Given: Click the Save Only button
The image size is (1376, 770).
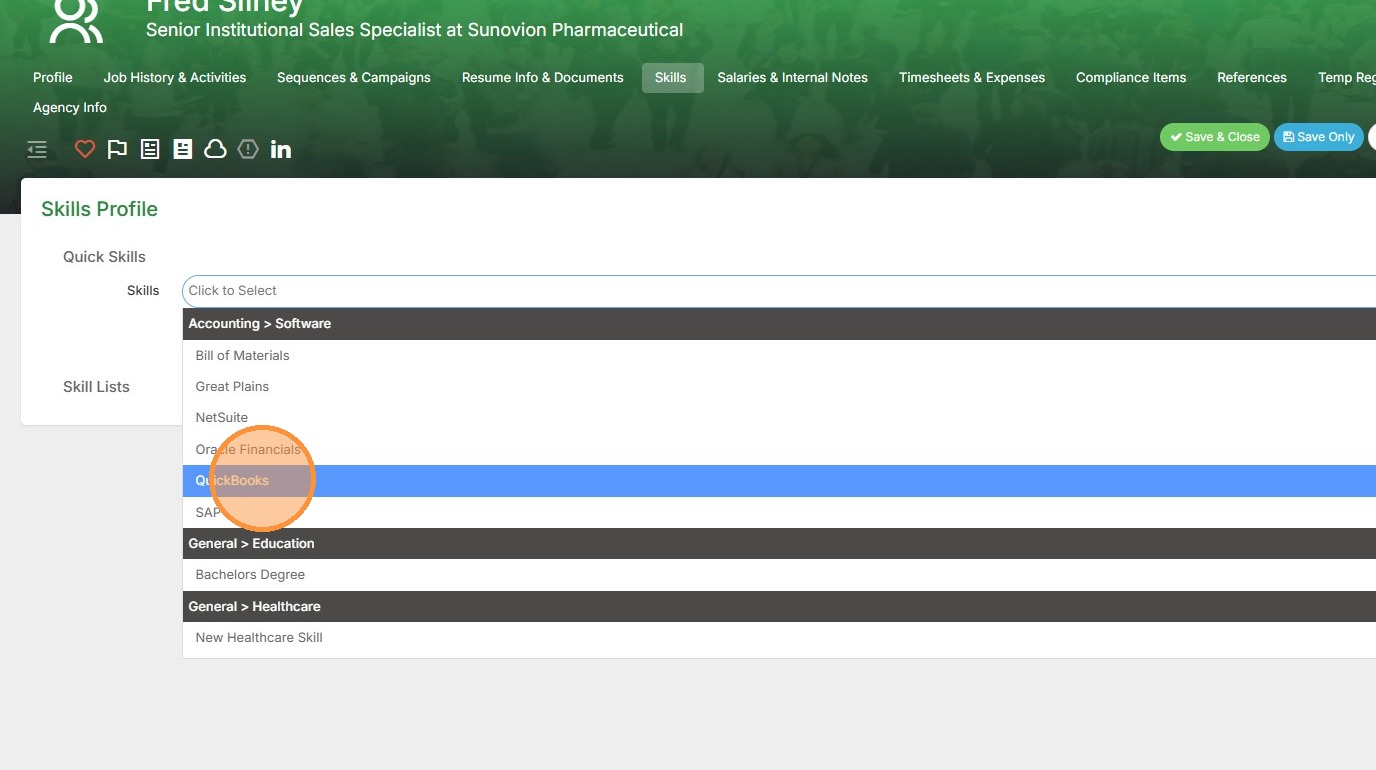Looking at the screenshot, I should tap(1319, 137).
